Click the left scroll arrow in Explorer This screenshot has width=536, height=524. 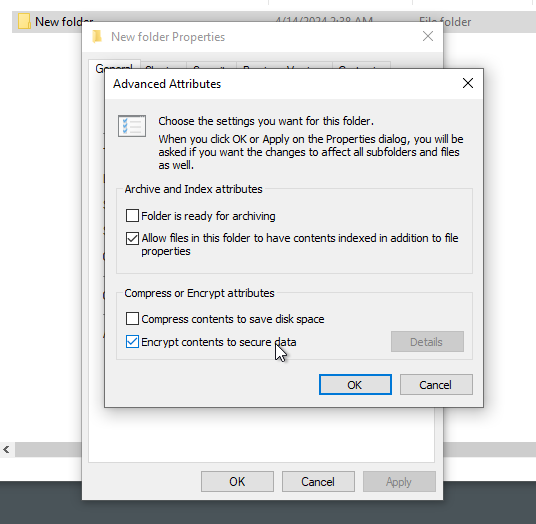click(6, 449)
